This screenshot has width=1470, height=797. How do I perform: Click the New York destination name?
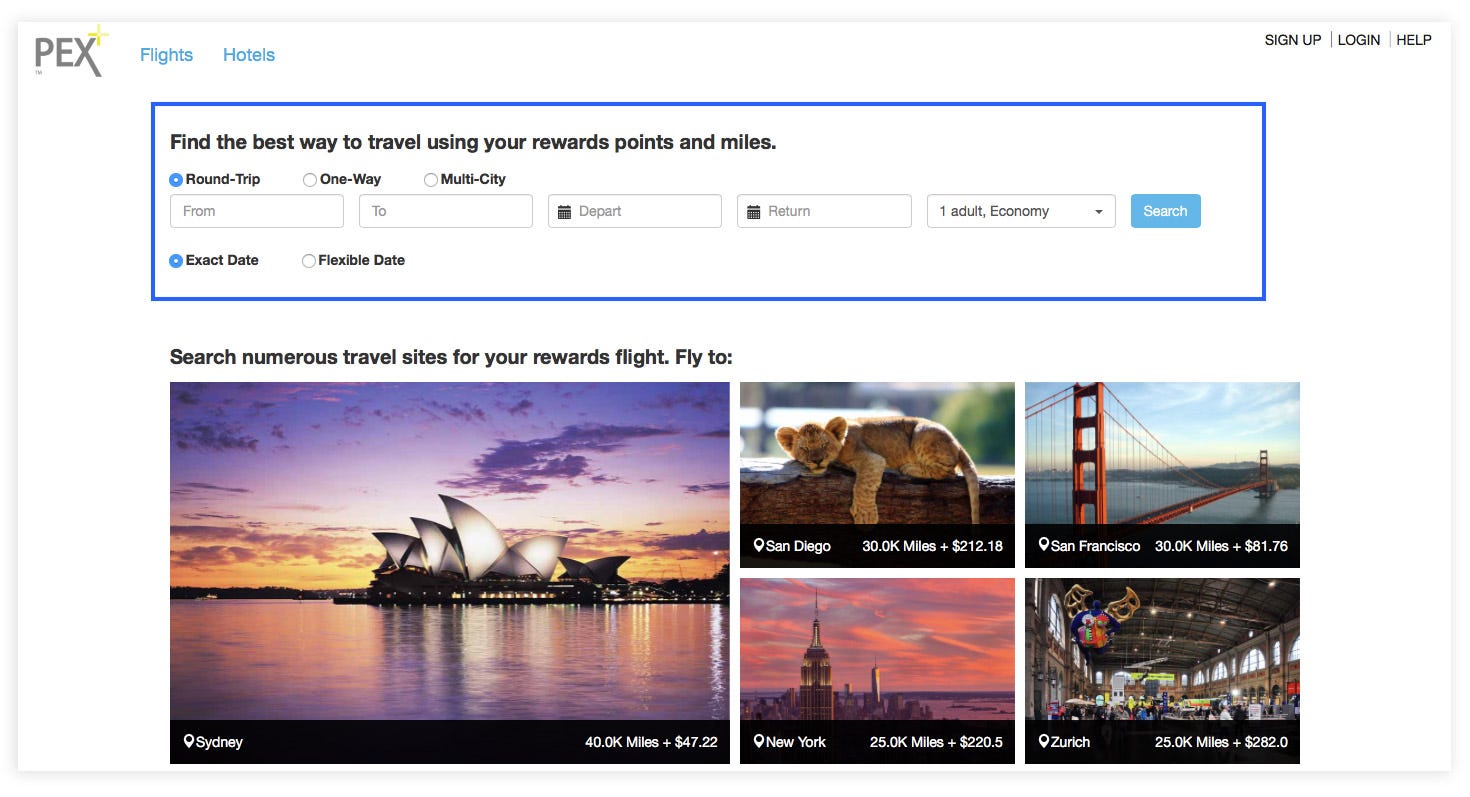point(796,742)
